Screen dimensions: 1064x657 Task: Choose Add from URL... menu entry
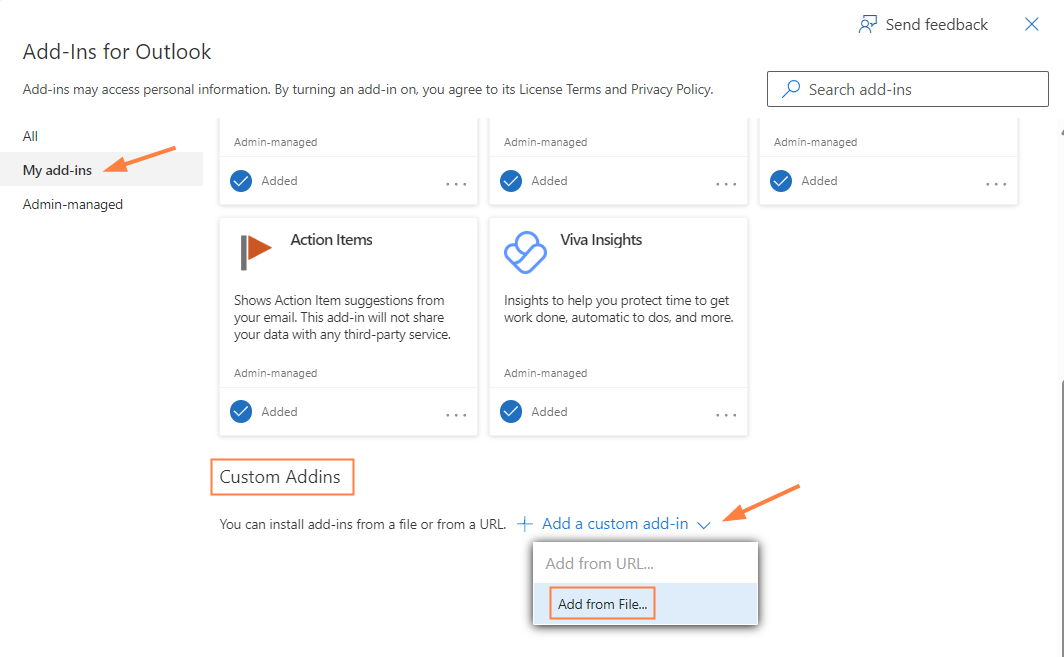coord(645,563)
